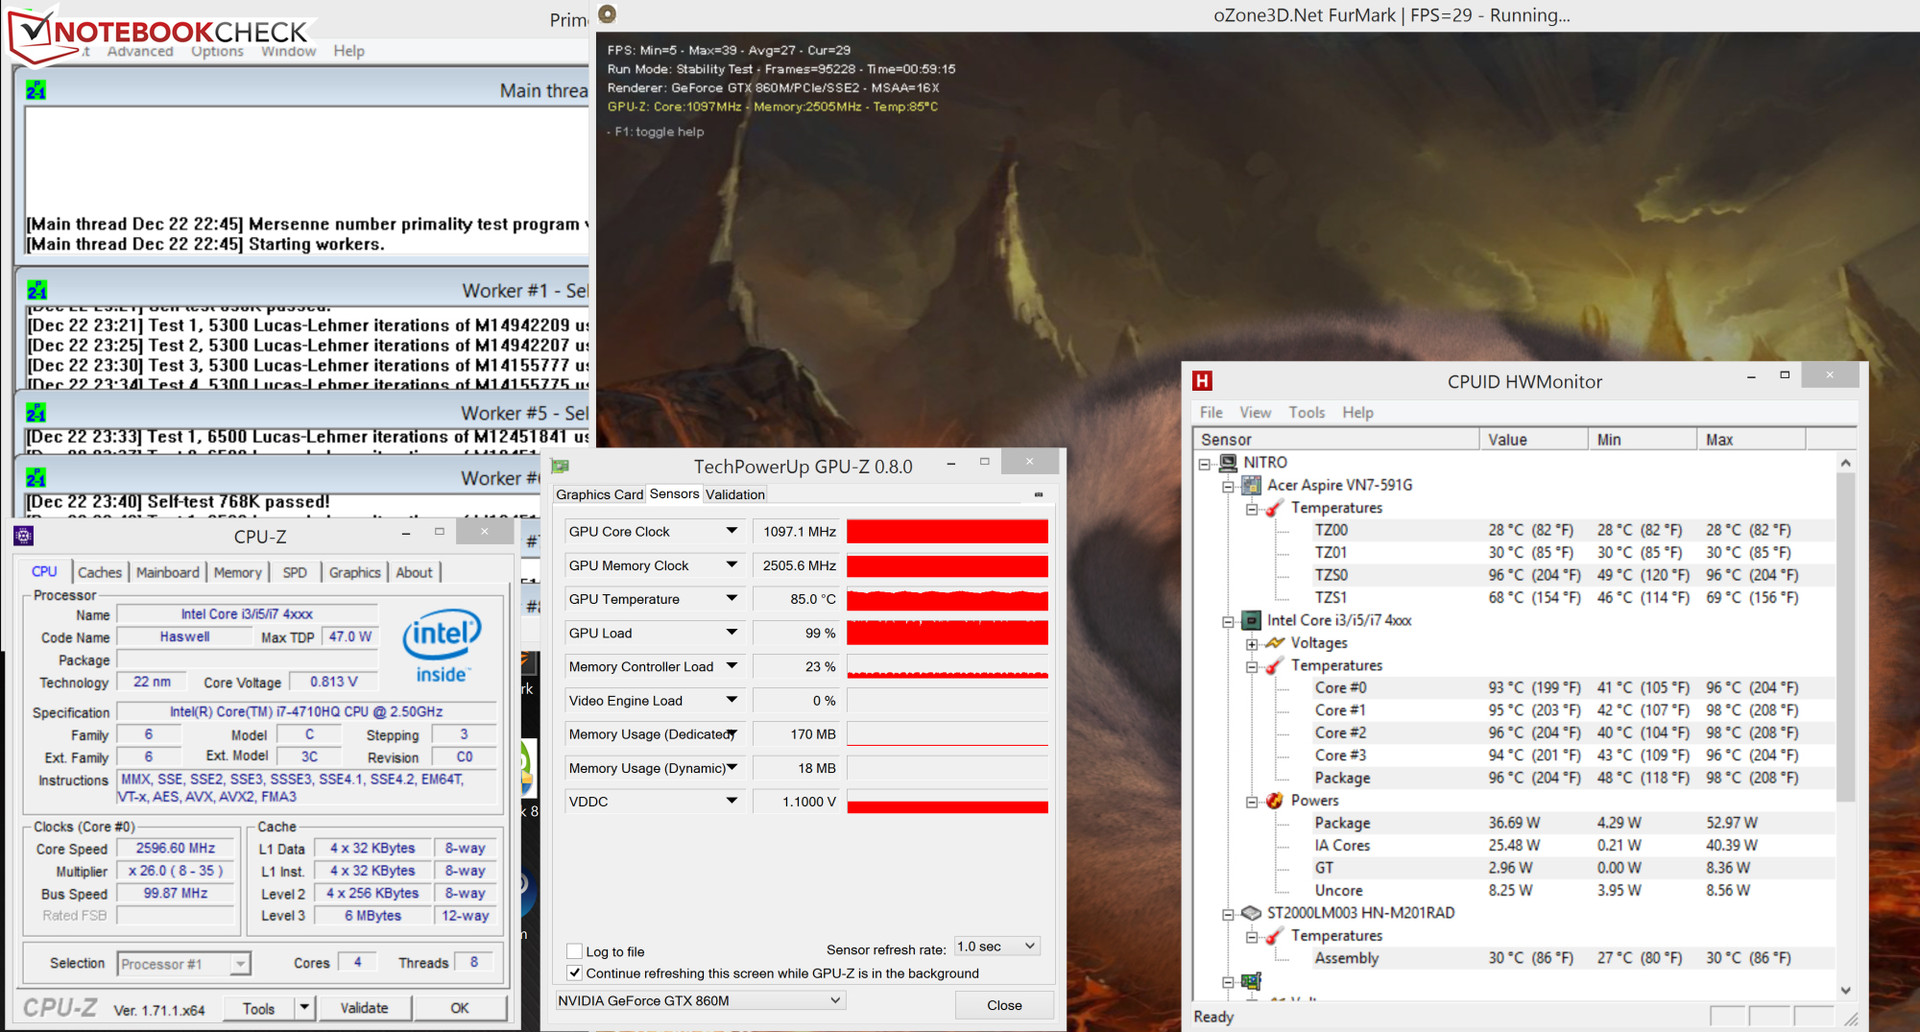Click the OK button in CPU-Z
This screenshot has width=1920, height=1032.
point(459,1008)
